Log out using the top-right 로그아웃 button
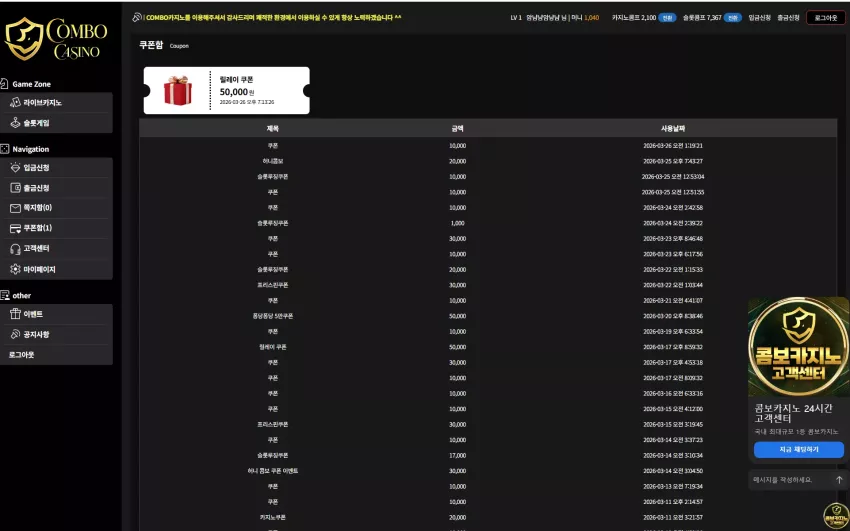 pos(826,18)
